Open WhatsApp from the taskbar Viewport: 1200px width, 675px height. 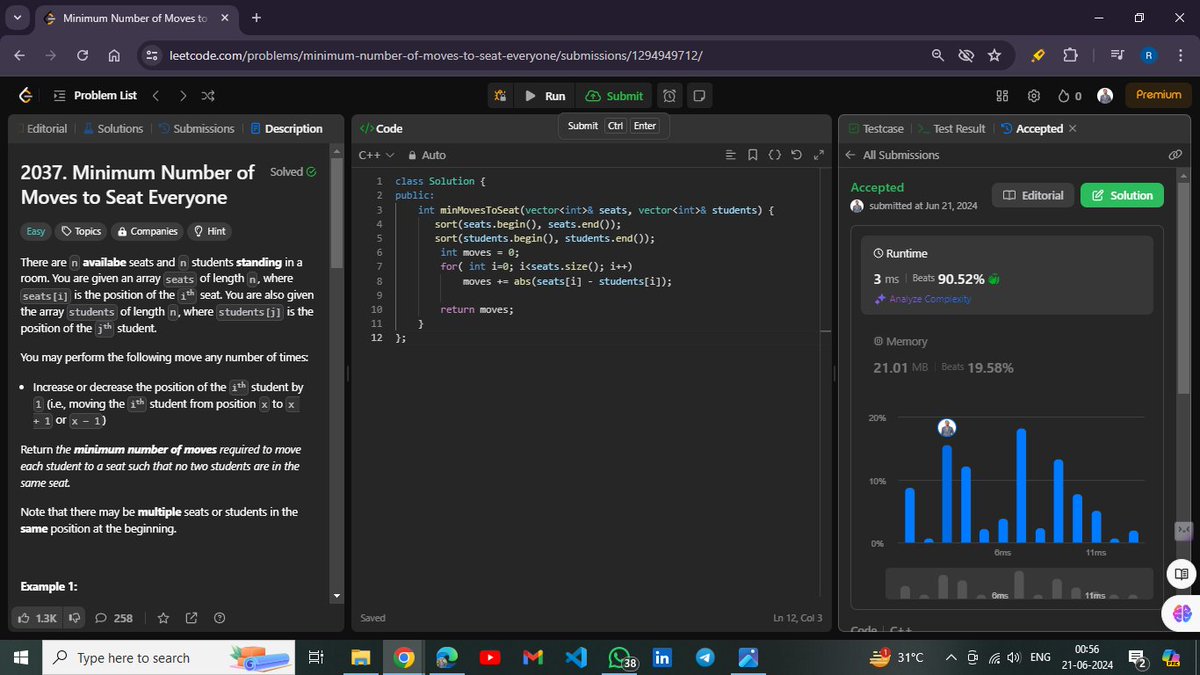tap(618, 657)
